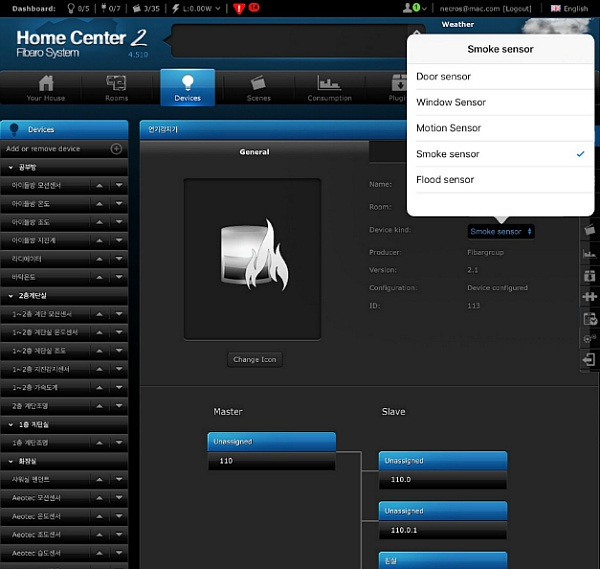Click the right sidebar logout arrow icon

590,360
